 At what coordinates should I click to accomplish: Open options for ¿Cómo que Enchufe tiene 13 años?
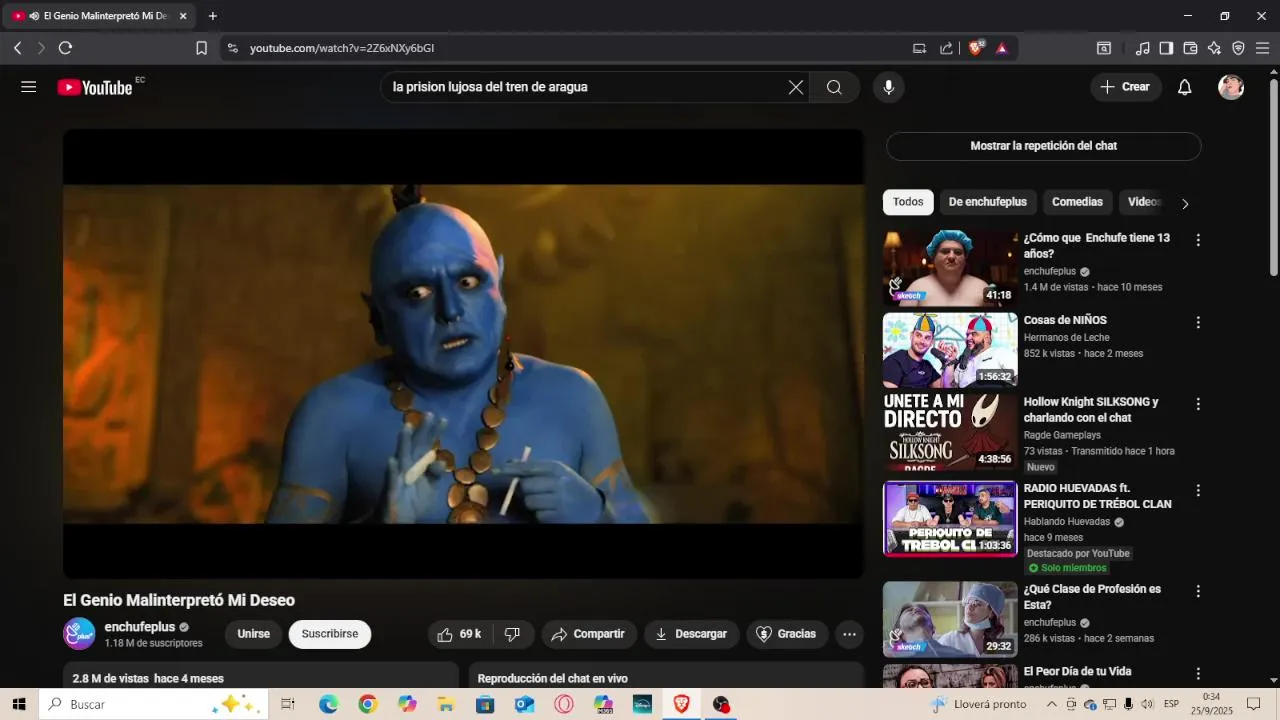pos(1198,240)
